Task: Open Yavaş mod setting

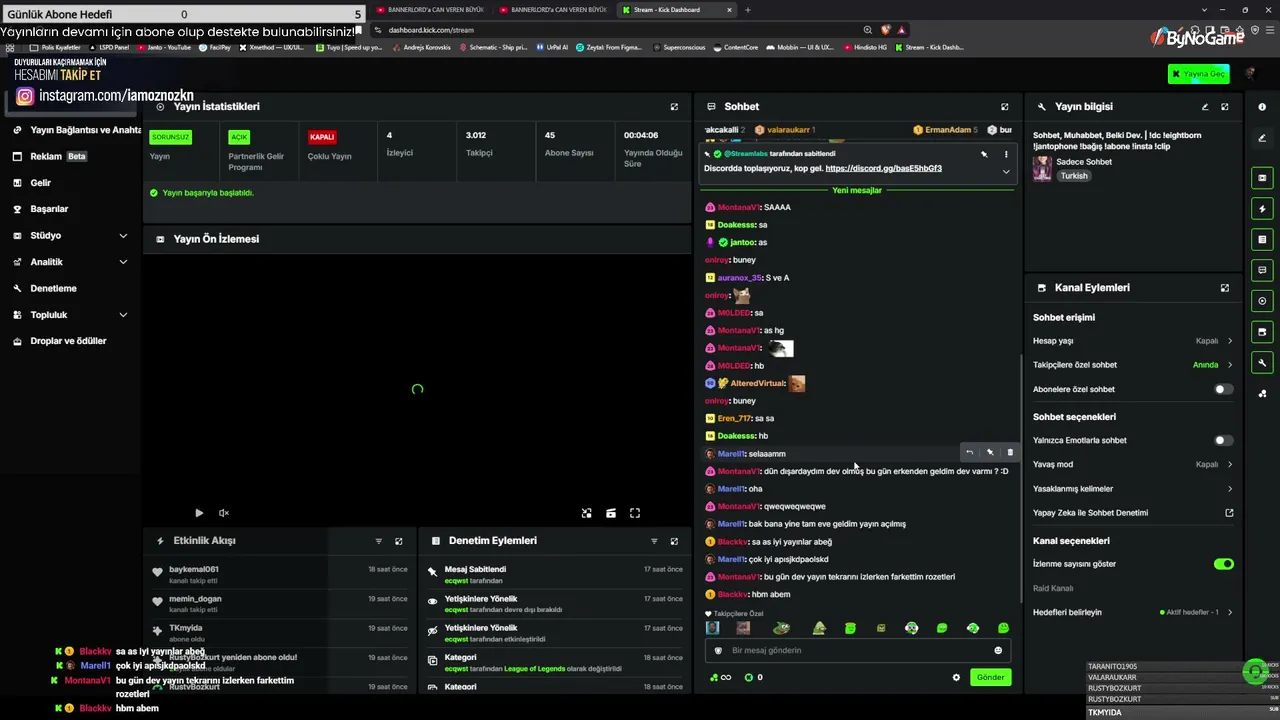Action: 1133,464
